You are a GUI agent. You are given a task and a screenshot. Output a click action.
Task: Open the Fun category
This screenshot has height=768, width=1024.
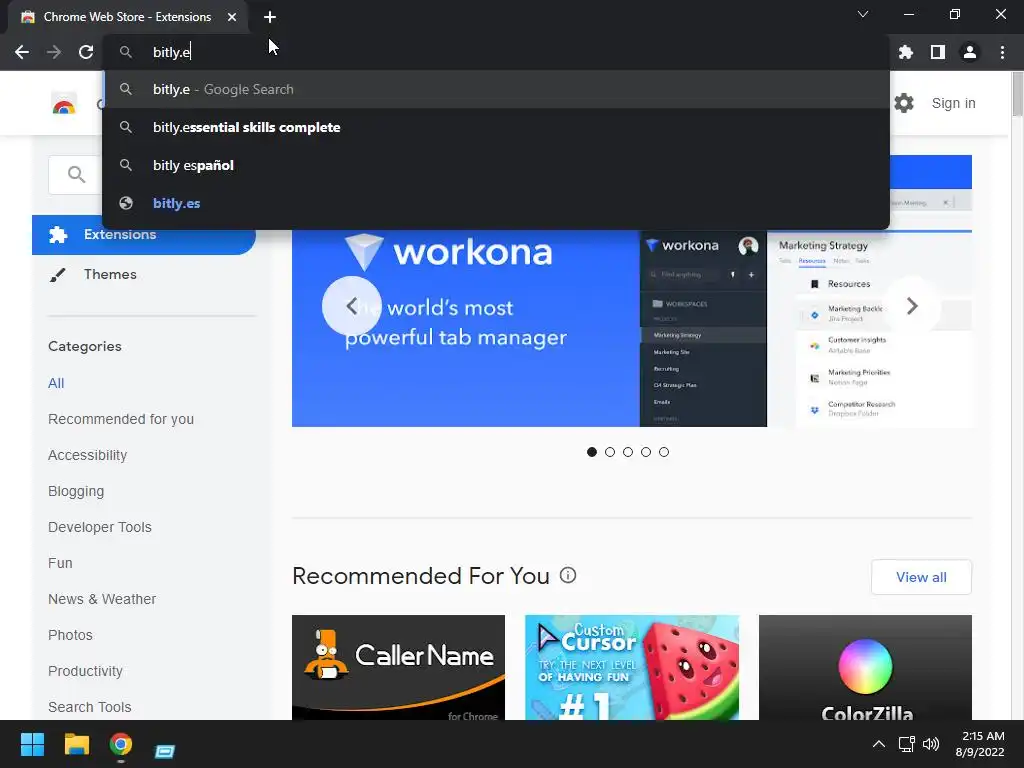pos(60,563)
